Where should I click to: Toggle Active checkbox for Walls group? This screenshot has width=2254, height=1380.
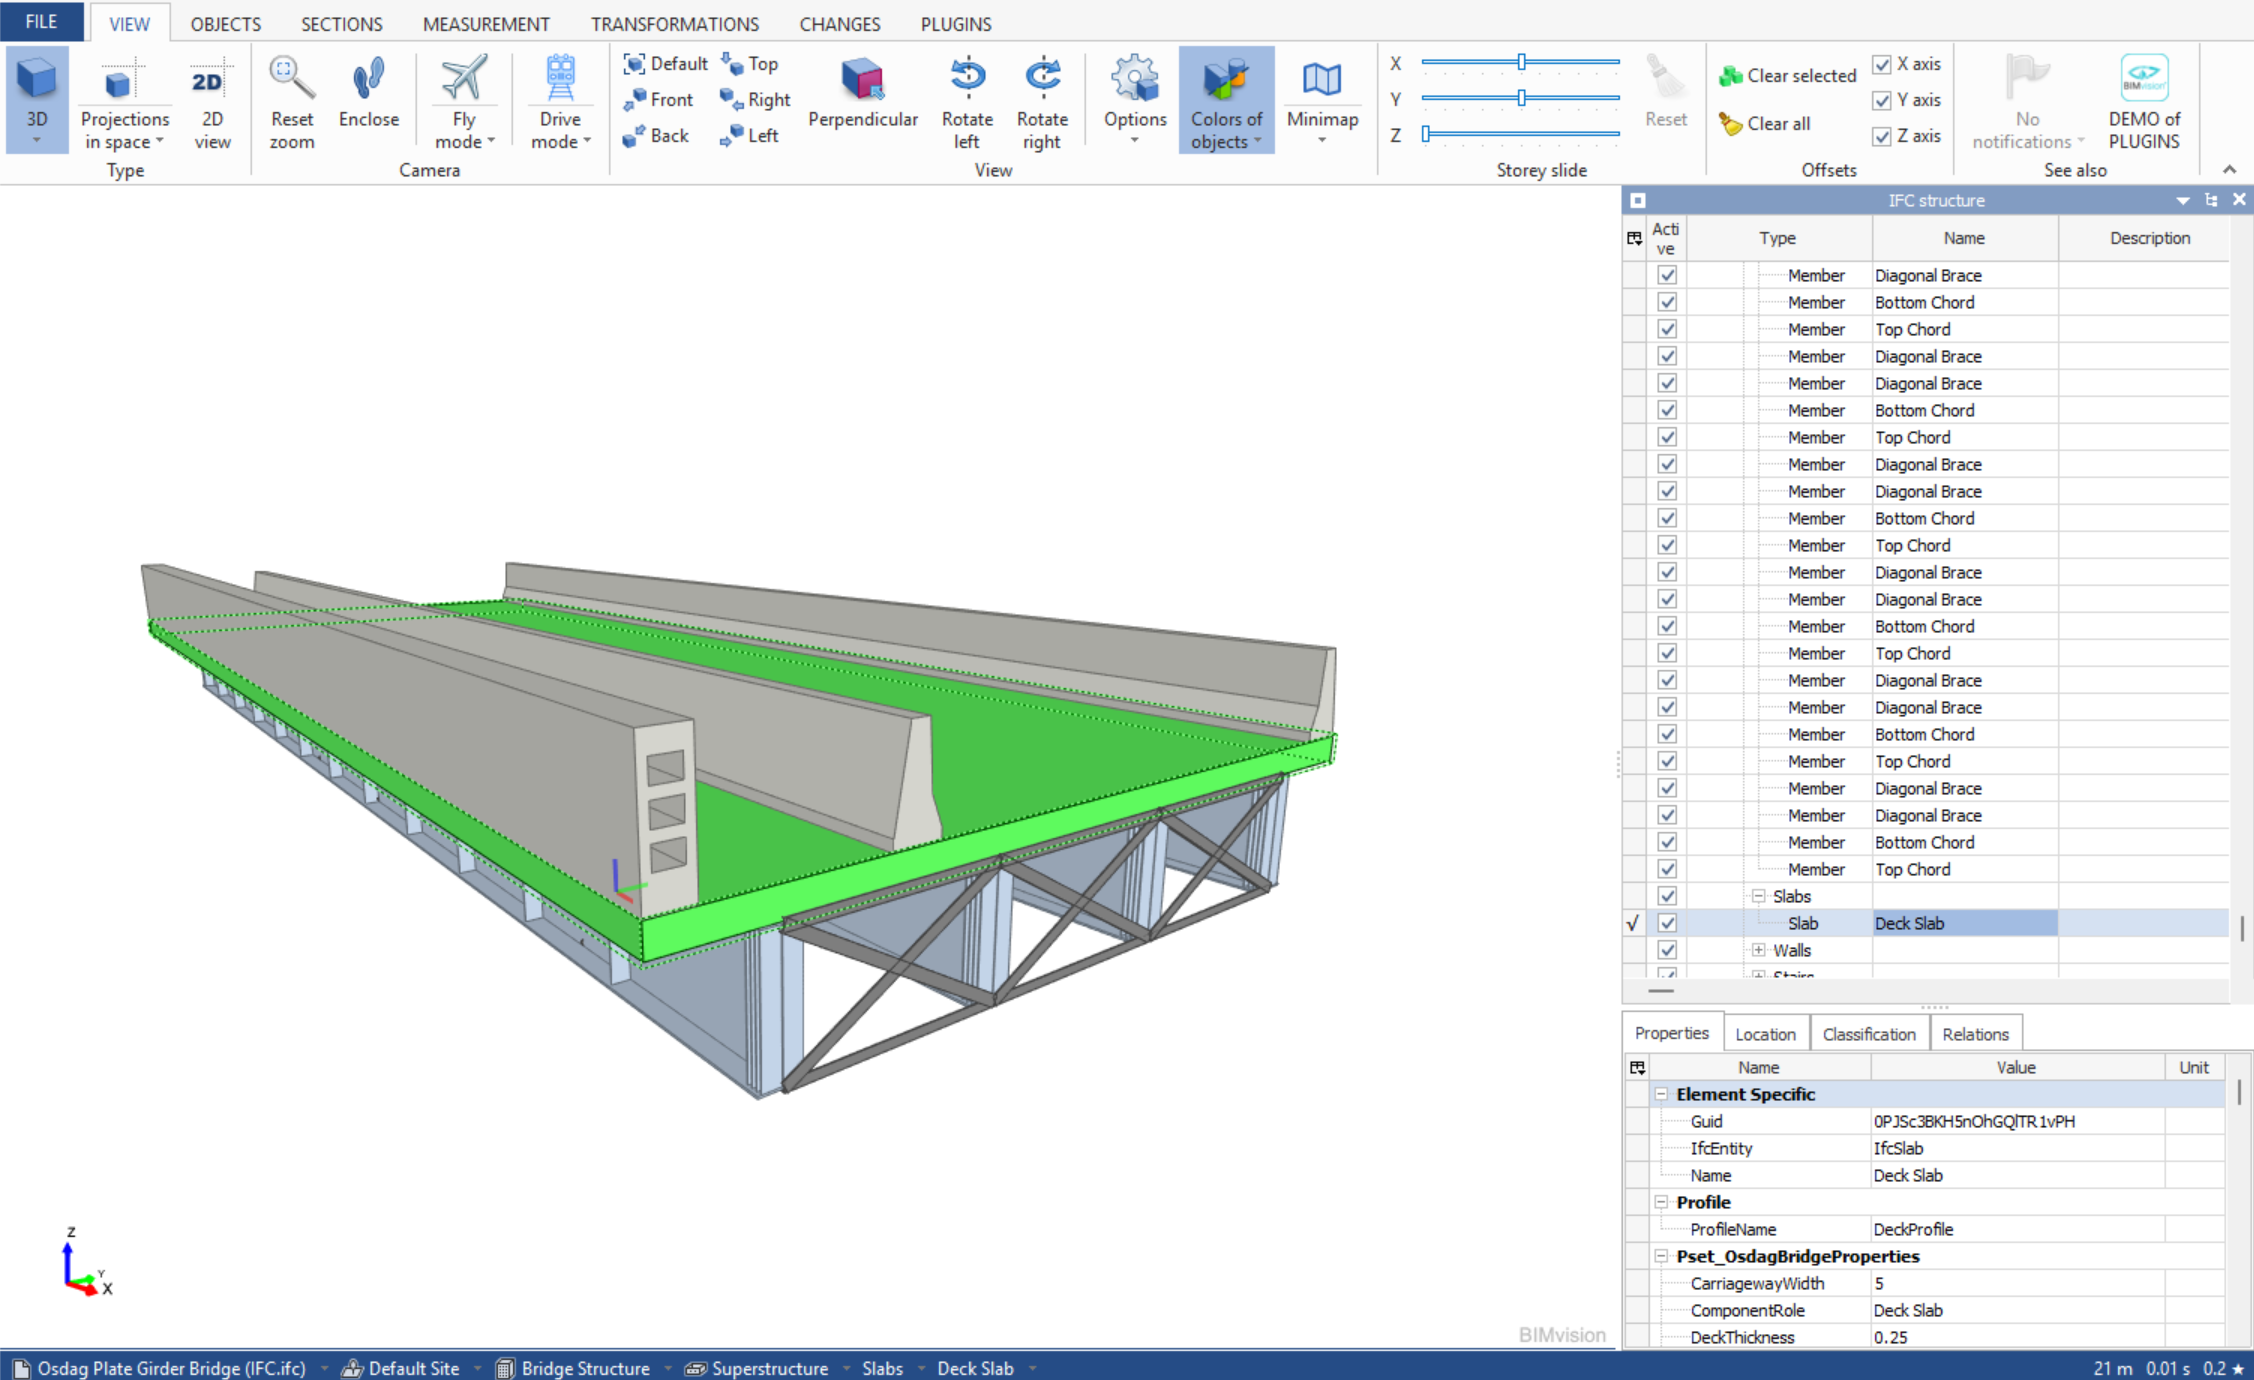[x=1667, y=950]
